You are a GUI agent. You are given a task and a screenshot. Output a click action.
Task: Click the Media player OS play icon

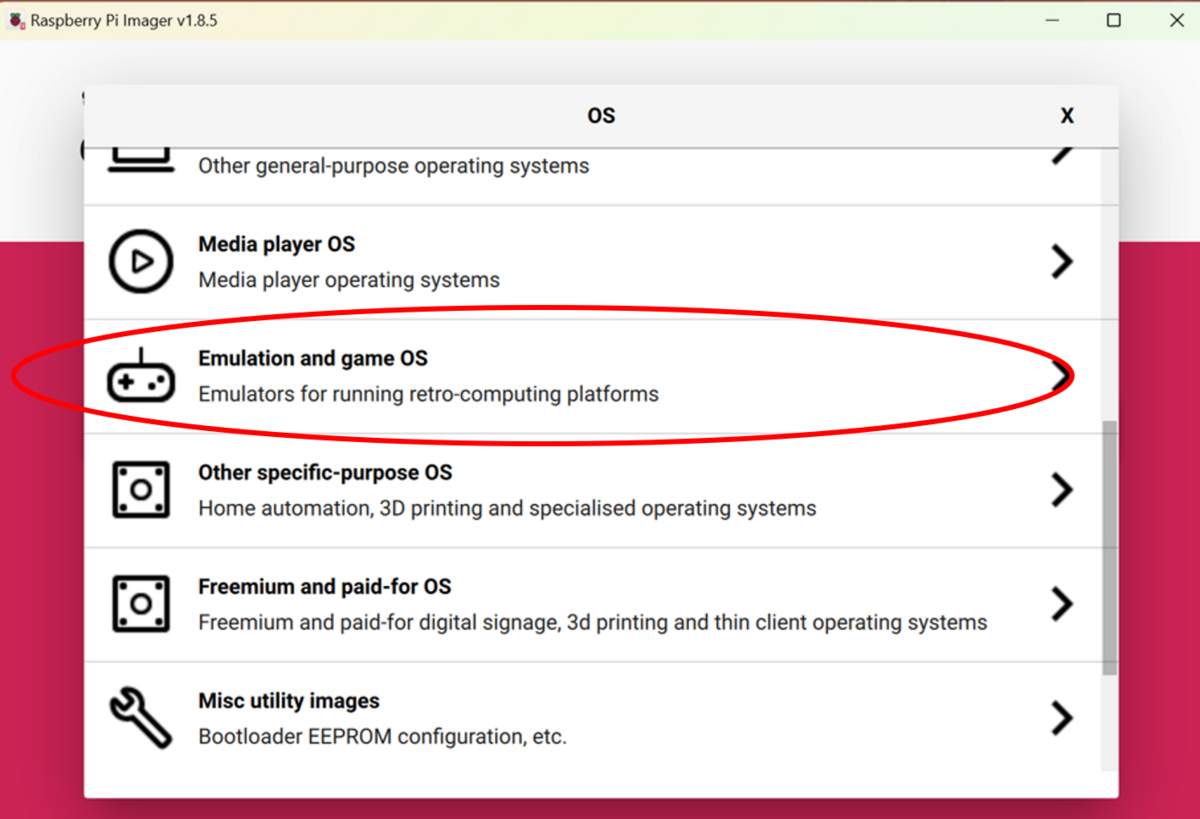pyautogui.click(x=141, y=262)
